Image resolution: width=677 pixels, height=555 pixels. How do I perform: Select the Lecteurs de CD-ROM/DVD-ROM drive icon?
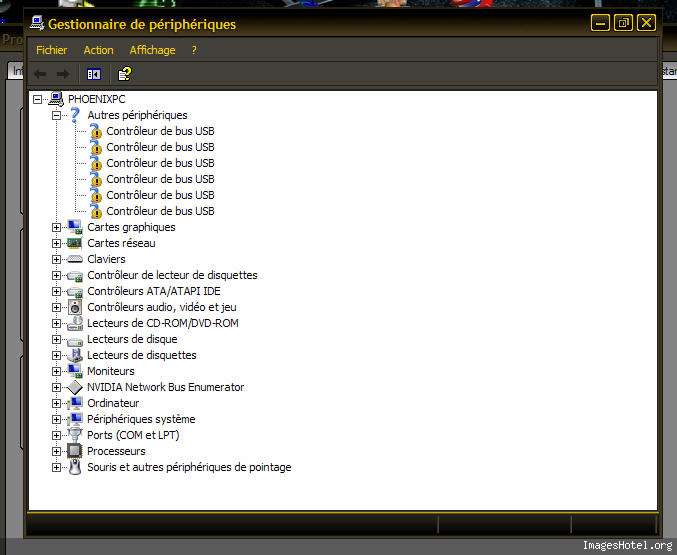click(75, 323)
